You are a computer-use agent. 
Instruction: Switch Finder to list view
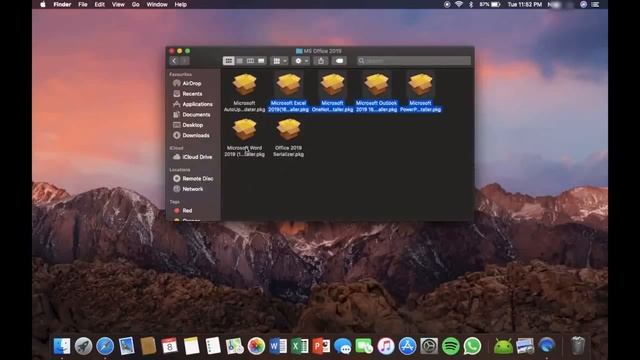tap(240, 61)
